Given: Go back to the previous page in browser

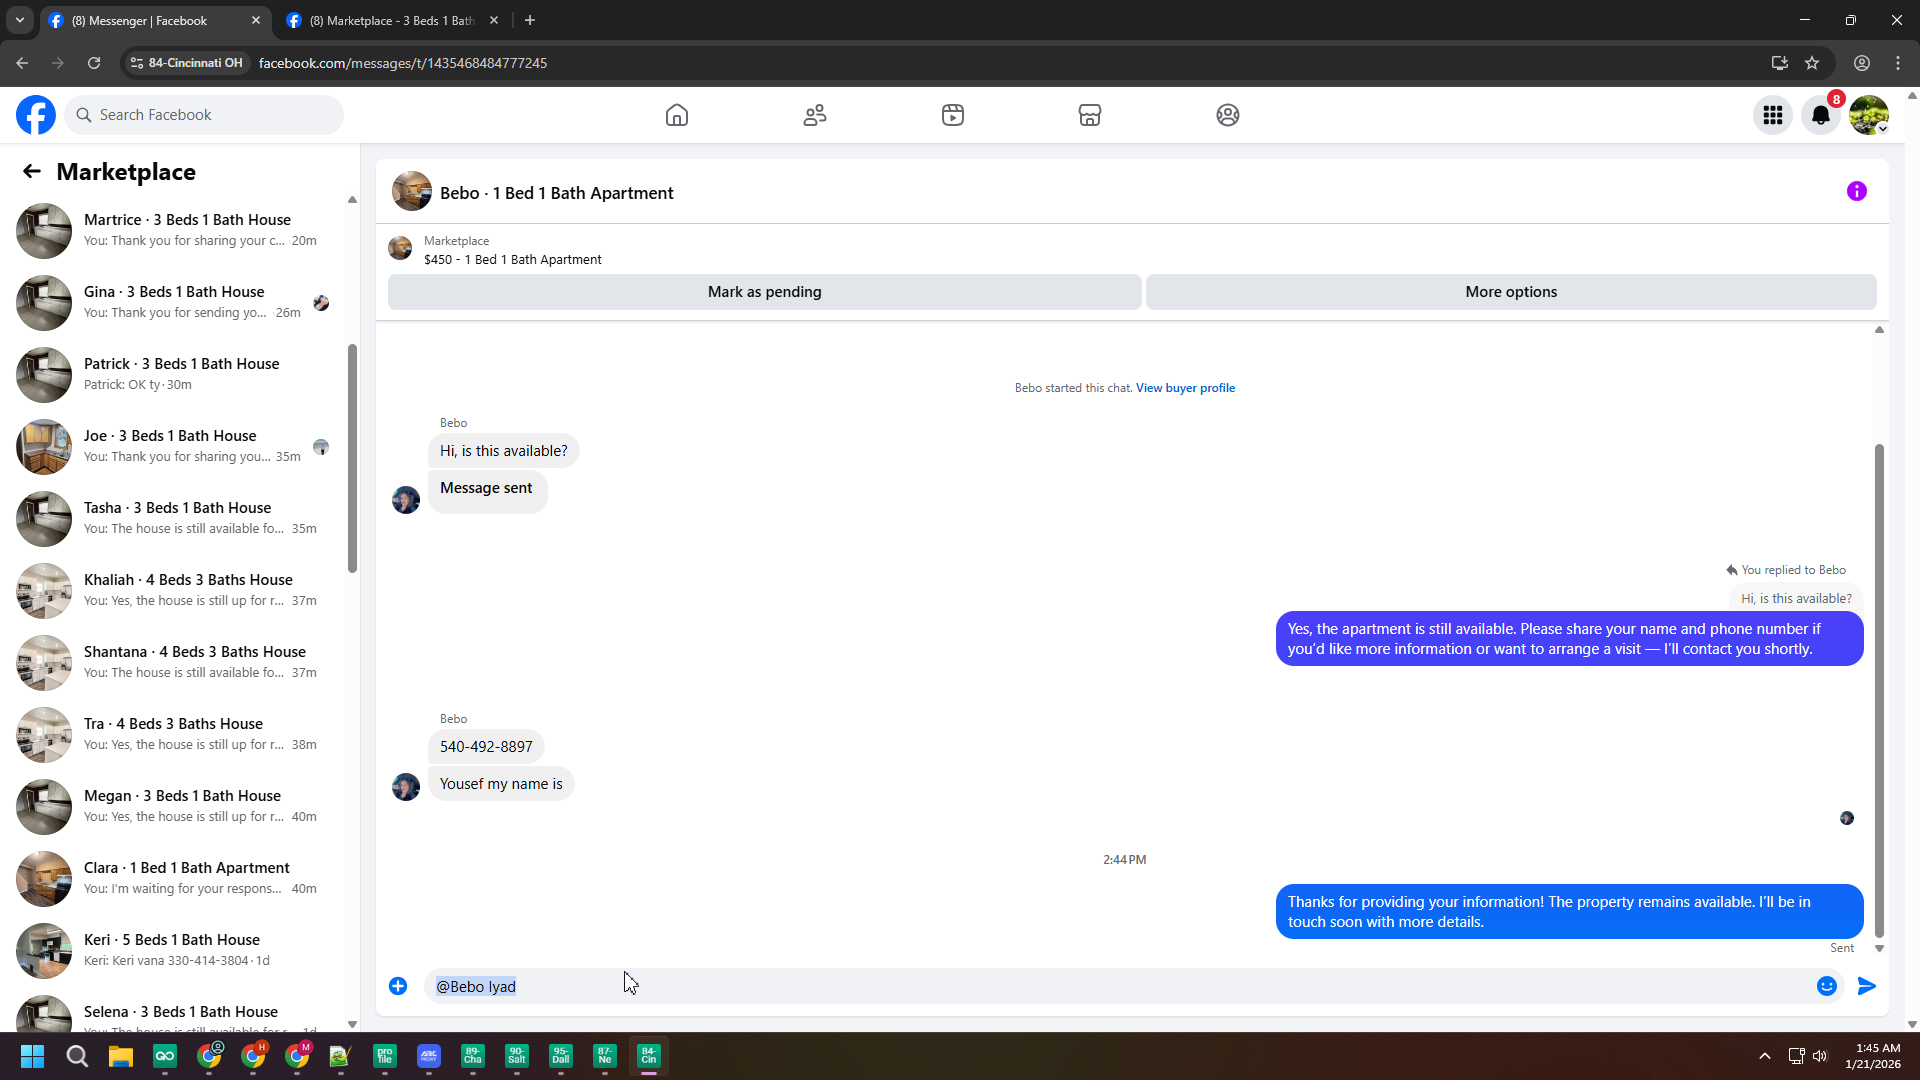Looking at the screenshot, I should [x=22, y=63].
